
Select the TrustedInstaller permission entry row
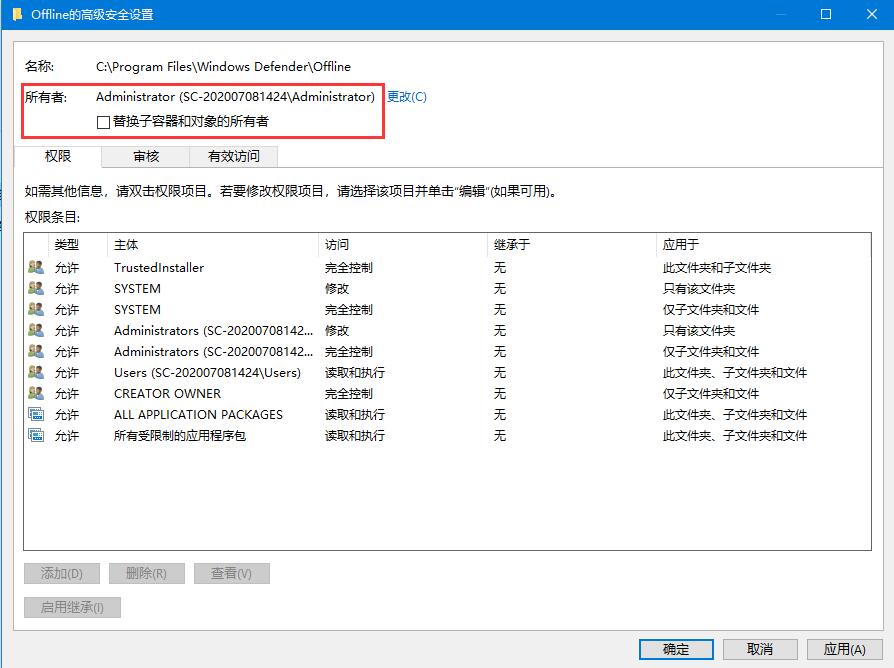click(200, 267)
